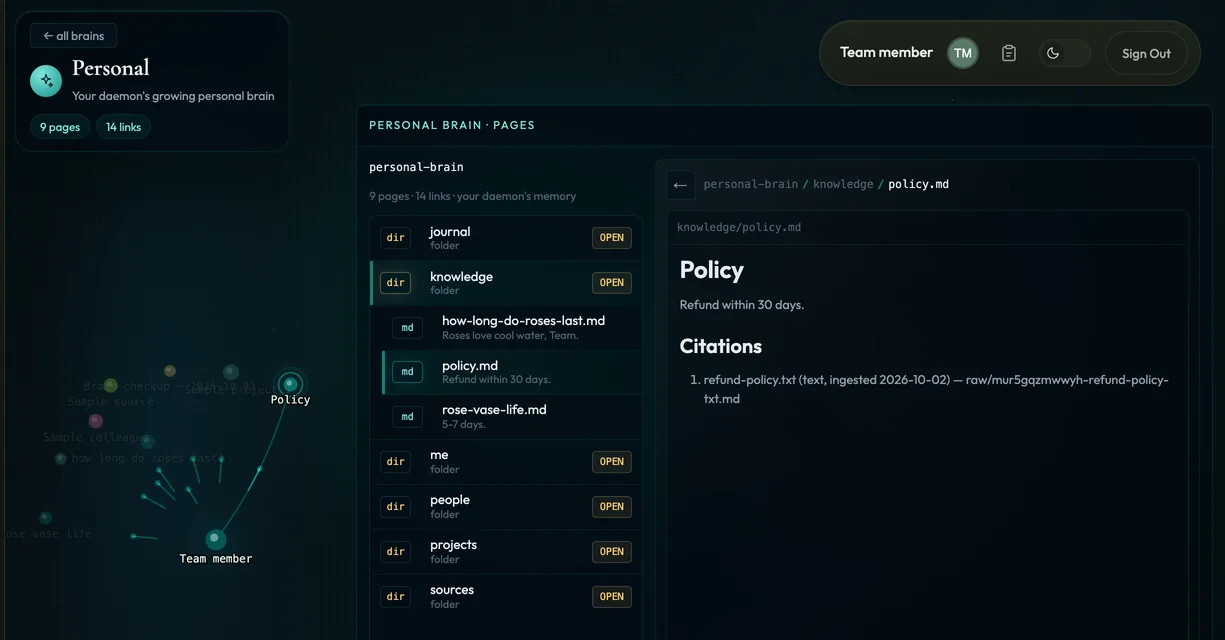Click the md badge for rose-vase-life.md
The height and width of the screenshot is (640, 1225).
(x=407, y=416)
